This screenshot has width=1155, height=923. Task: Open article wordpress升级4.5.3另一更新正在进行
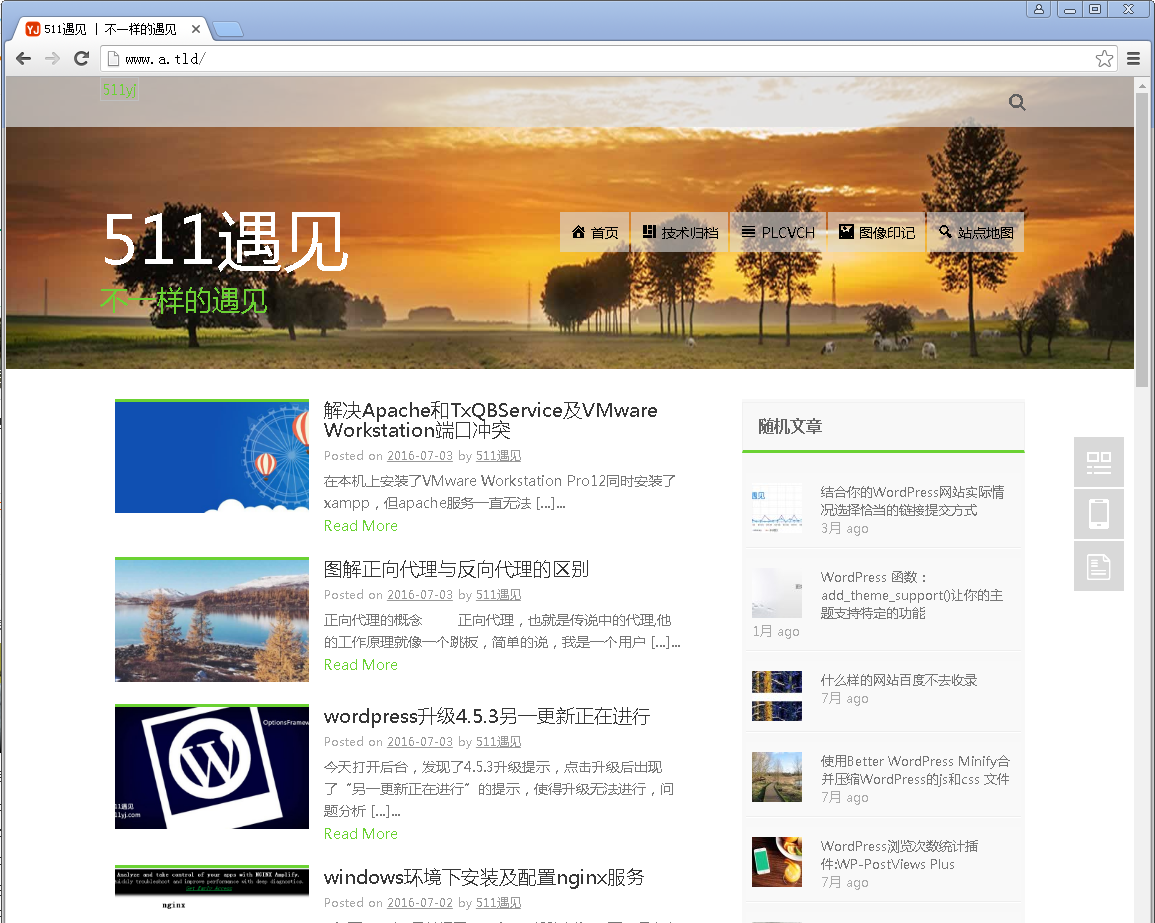pos(487,716)
